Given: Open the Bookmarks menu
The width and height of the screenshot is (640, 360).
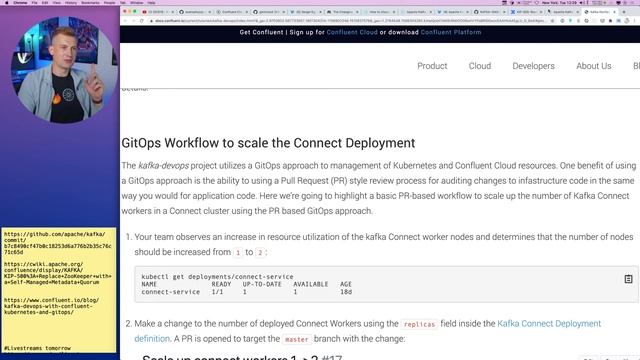Looking at the screenshot, I should [90, 2].
